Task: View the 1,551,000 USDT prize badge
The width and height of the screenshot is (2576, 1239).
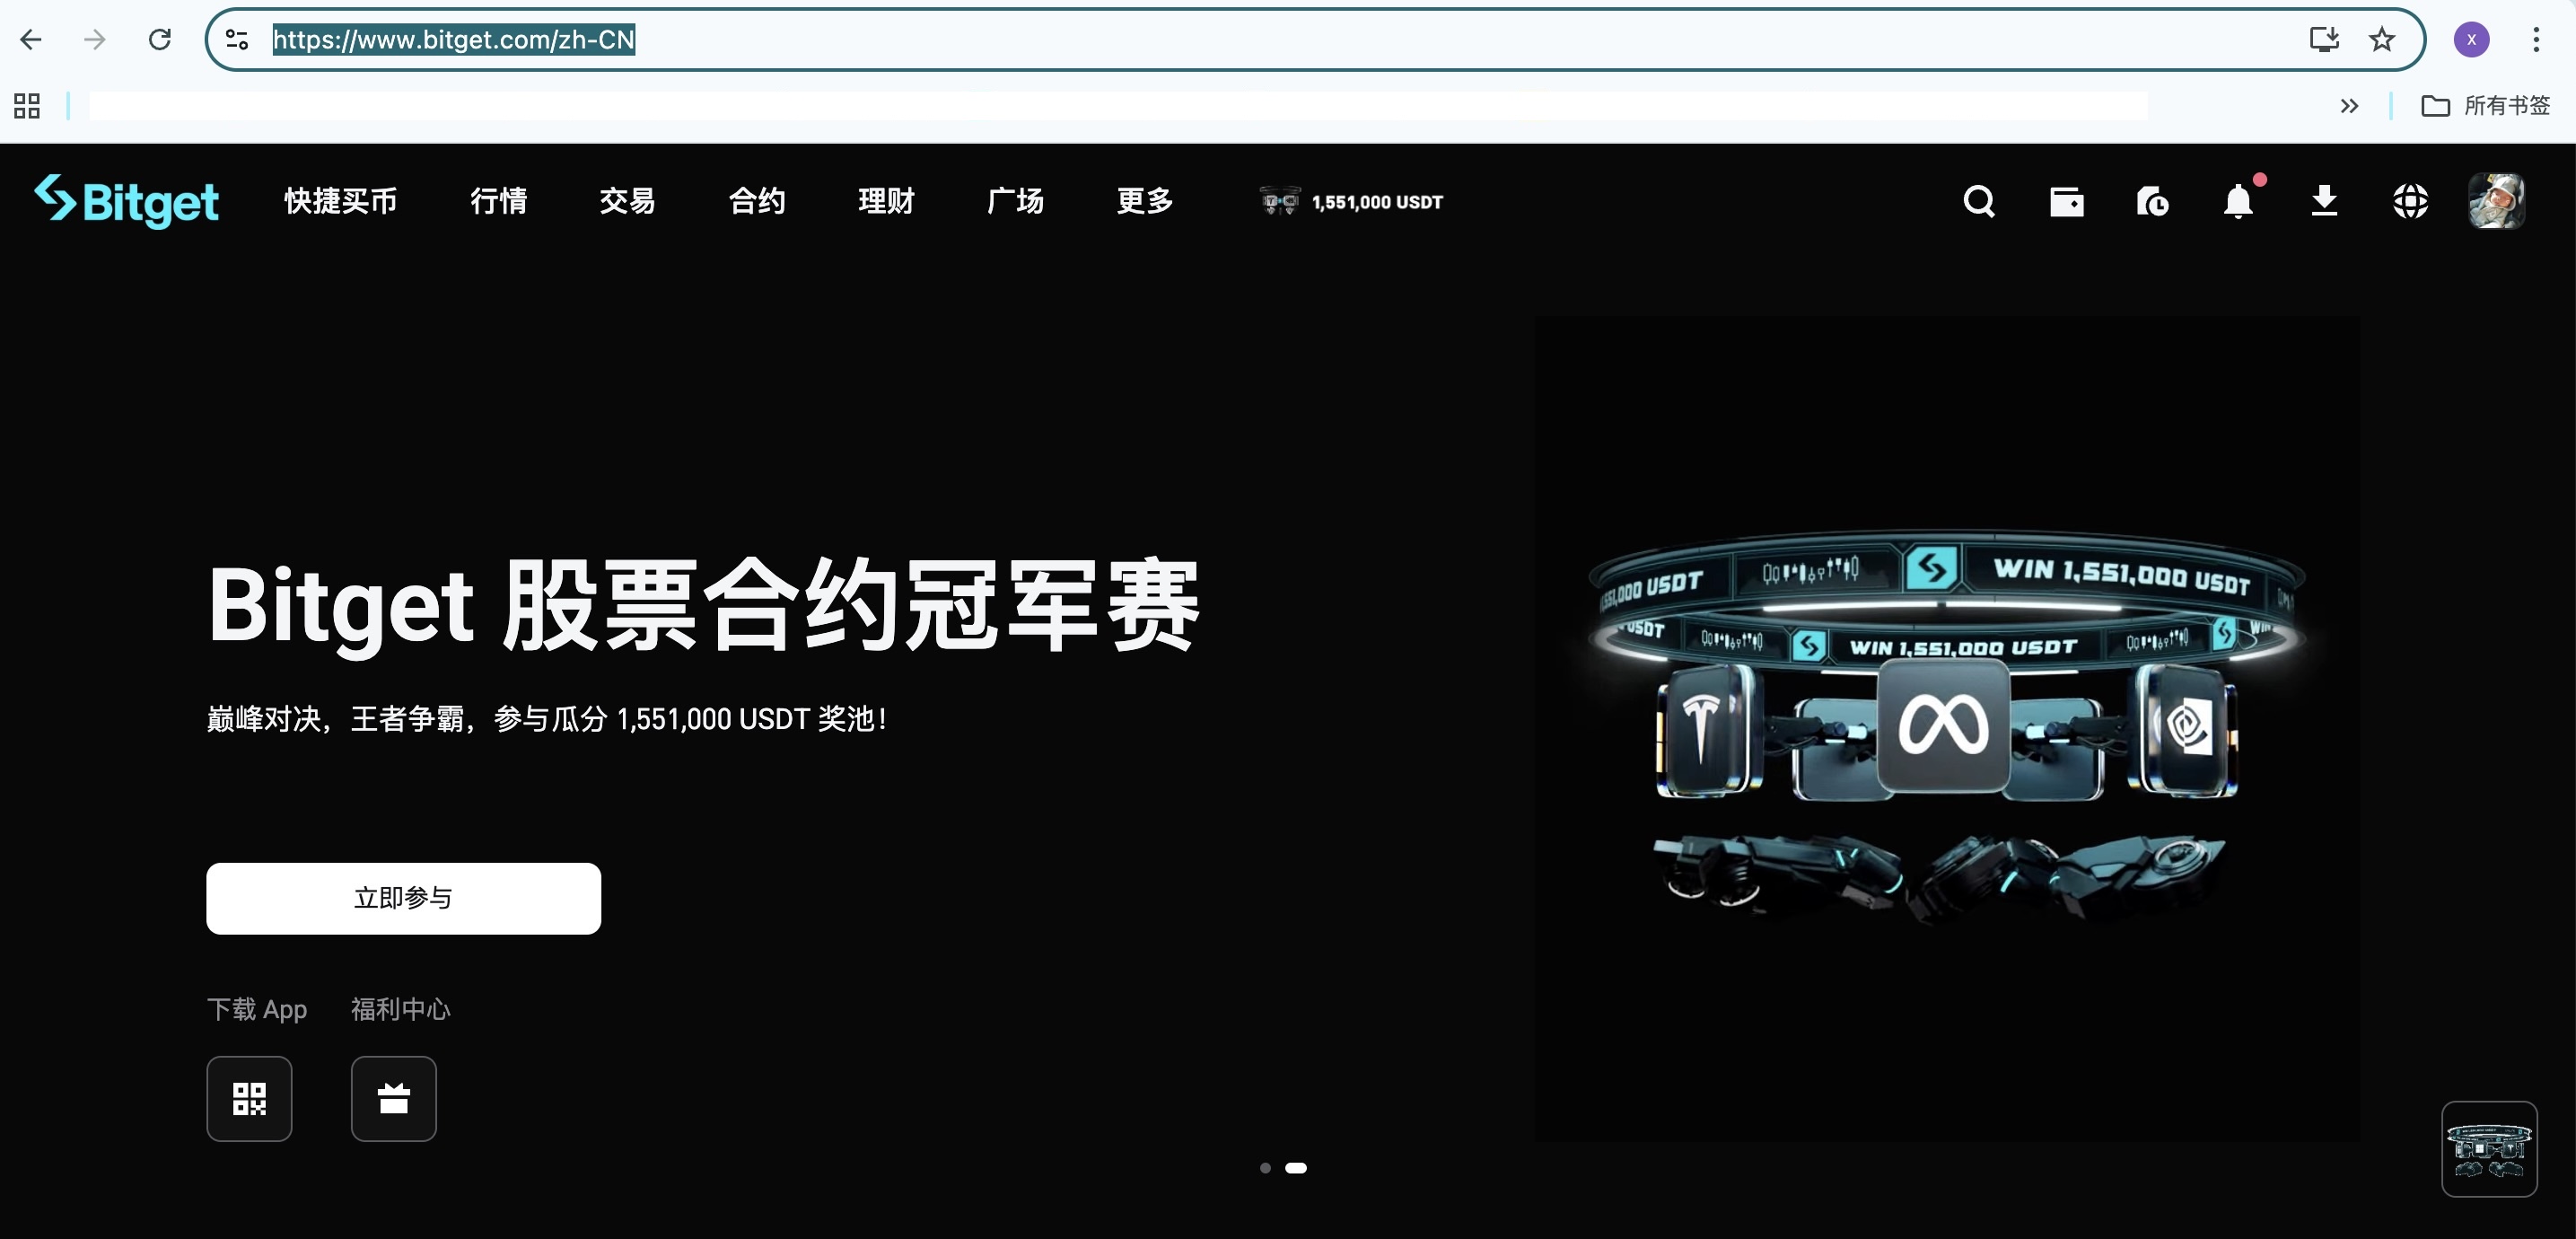Action: tap(1350, 201)
